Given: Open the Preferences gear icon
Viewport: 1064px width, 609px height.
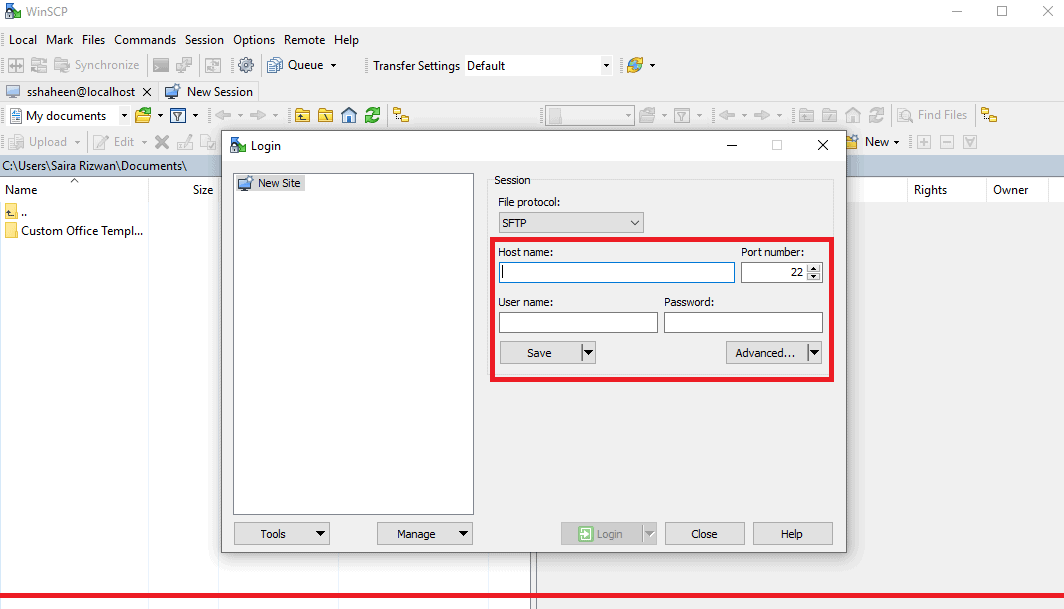Looking at the screenshot, I should pyautogui.click(x=246, y=65).
